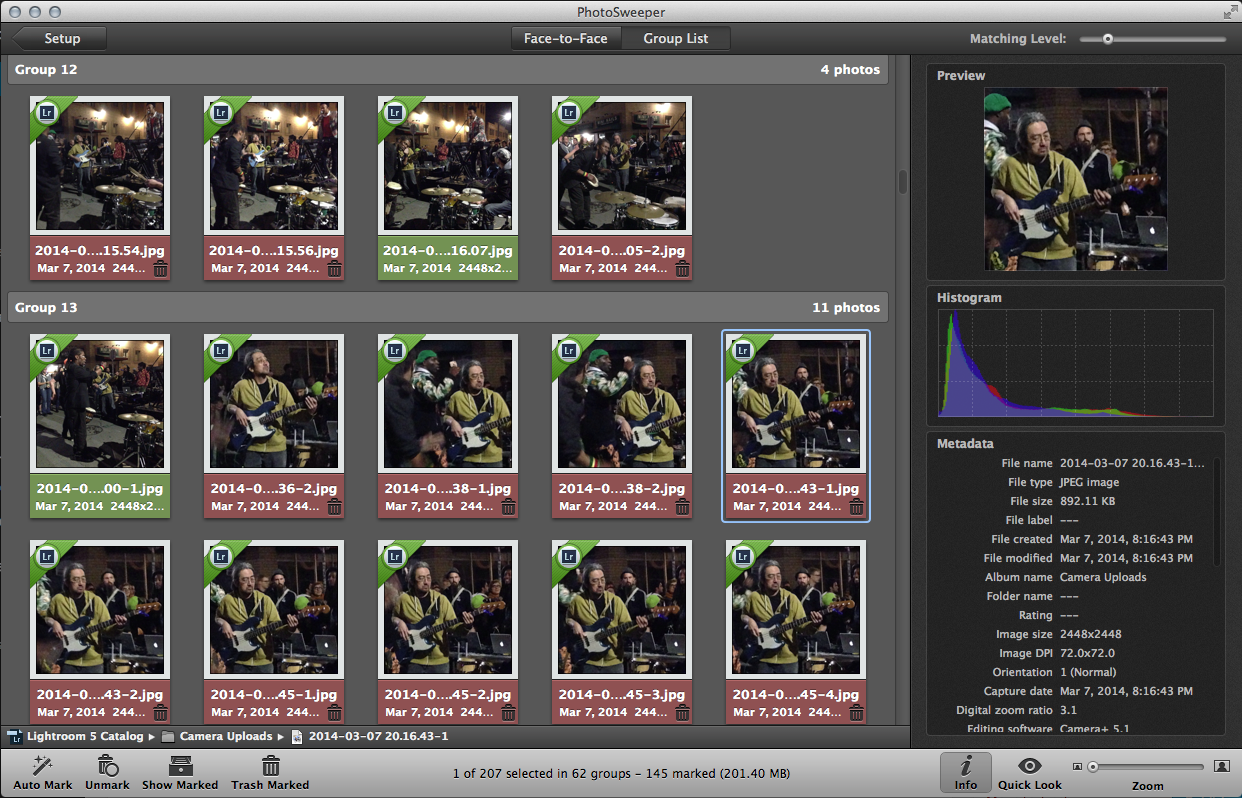Click Lightroom badge on 2014-0....16.07.jpg

[x=395, y=113]
